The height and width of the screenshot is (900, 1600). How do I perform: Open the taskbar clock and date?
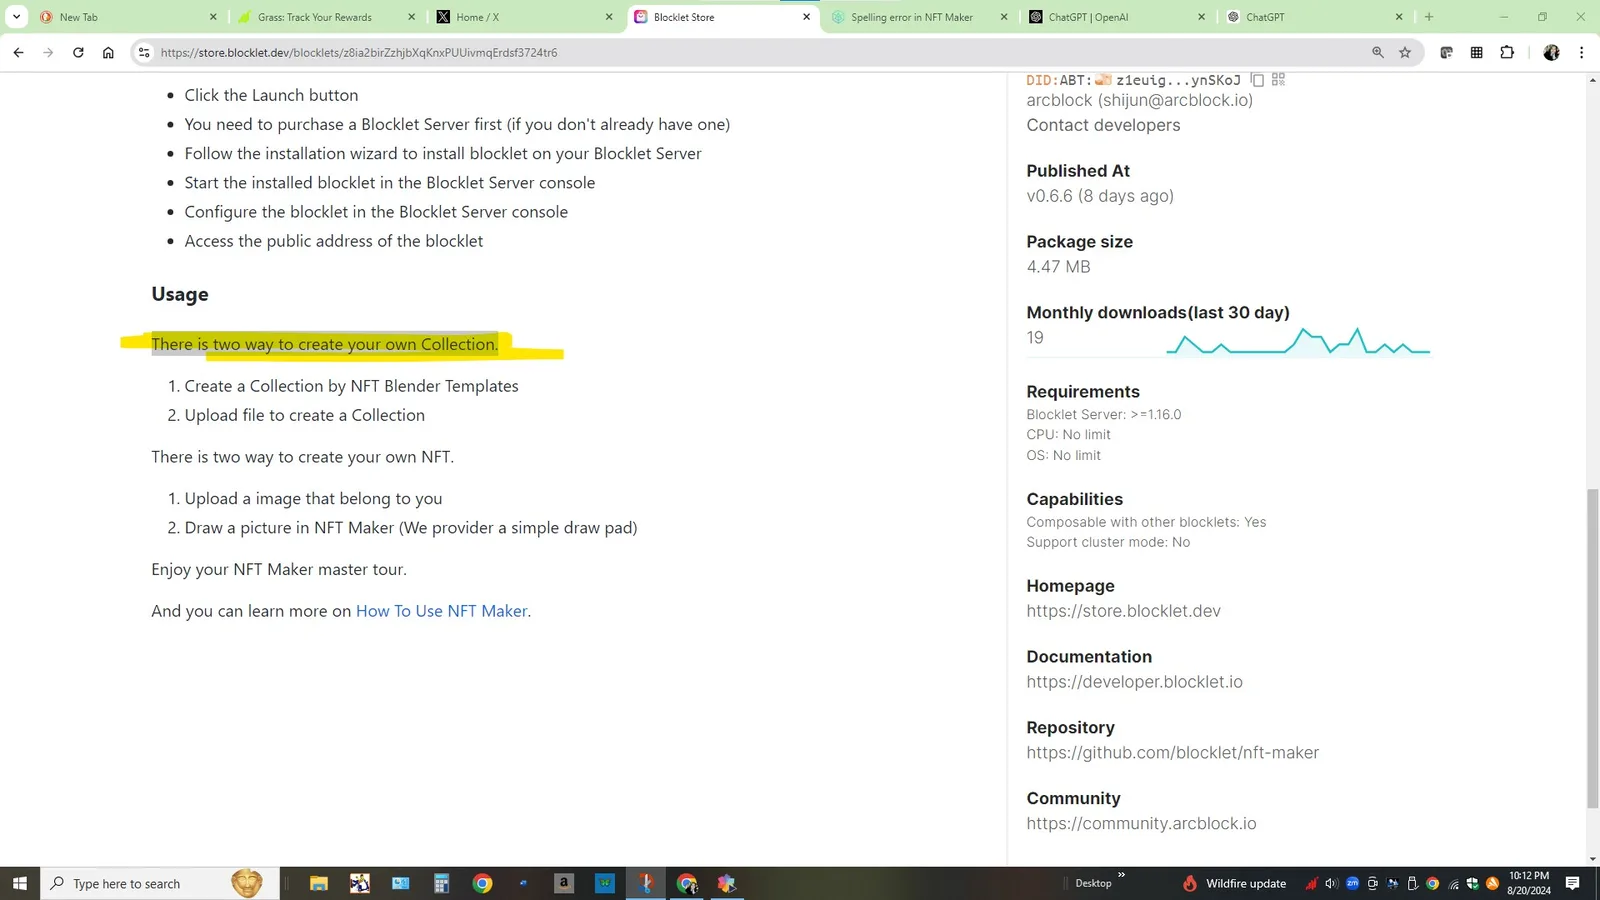(x=1529, y=883)
